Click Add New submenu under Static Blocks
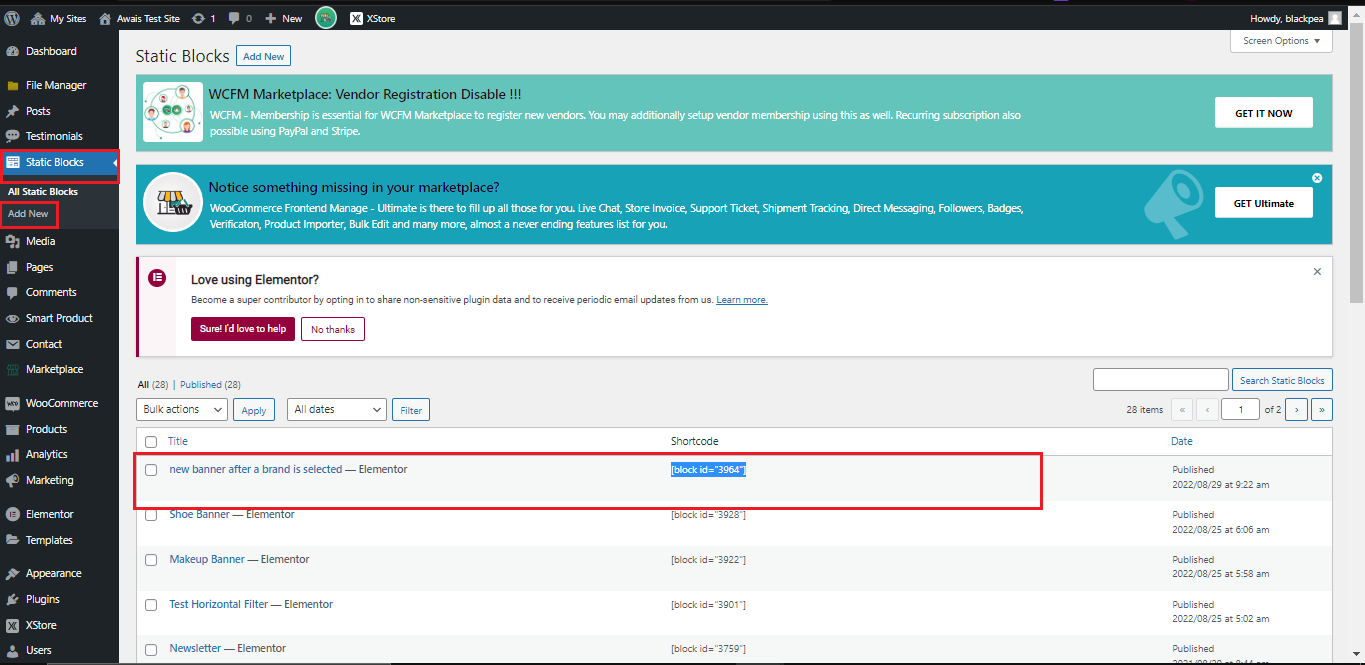 tap(28, 214)
